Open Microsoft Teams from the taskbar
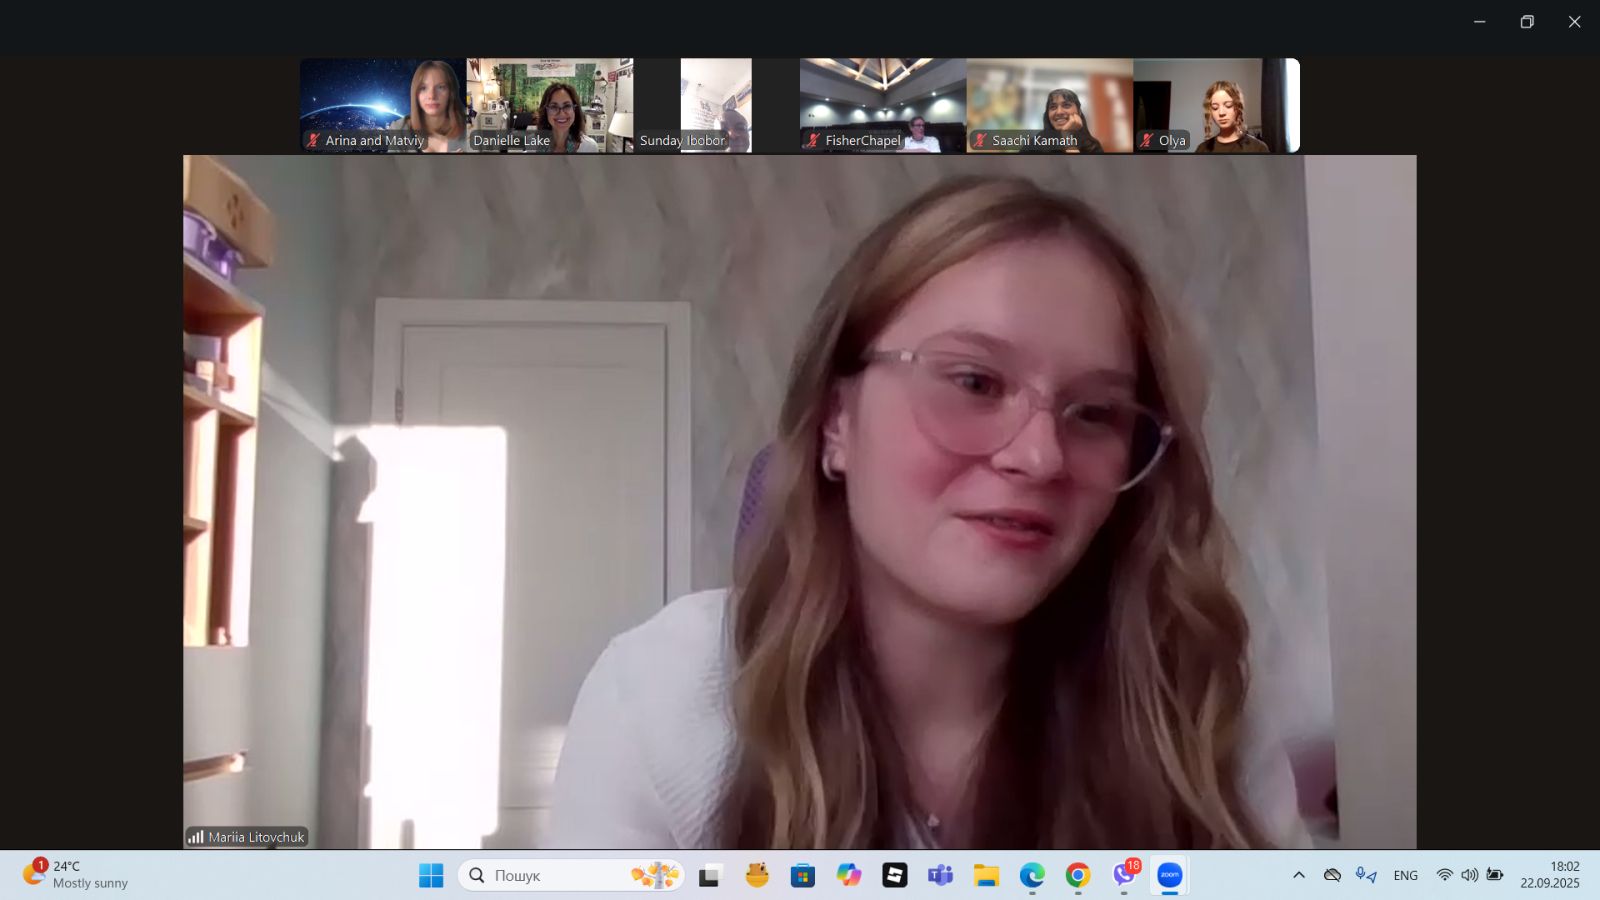Screen dimensions: 1600x900 click(x=940, y=875)
